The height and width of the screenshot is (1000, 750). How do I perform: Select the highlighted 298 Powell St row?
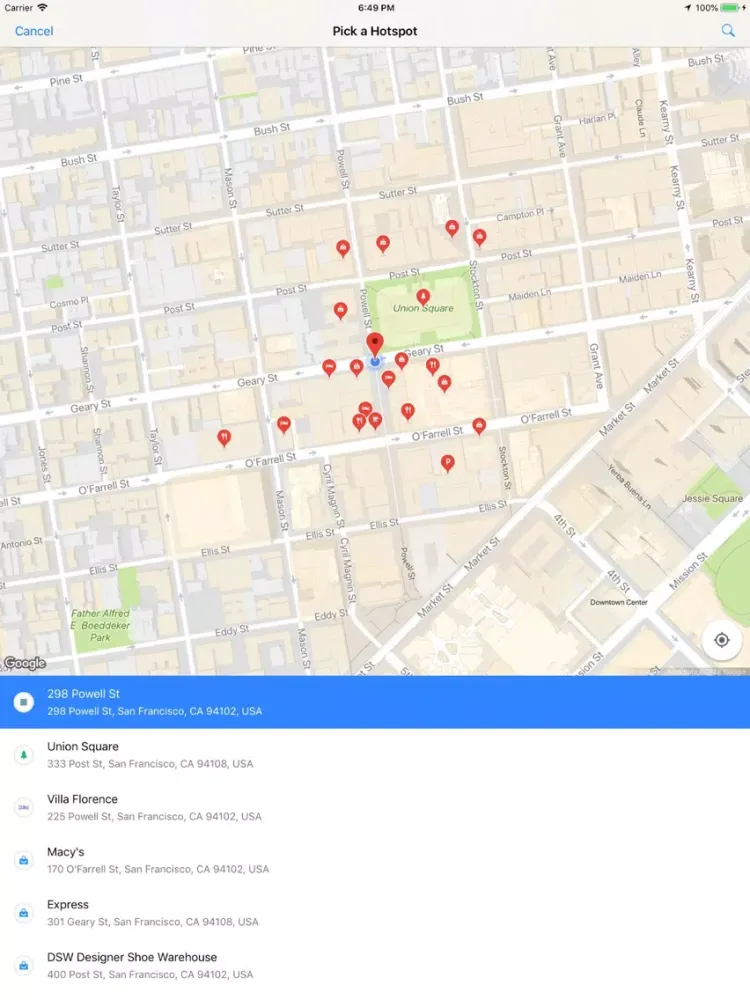[375, 702]
